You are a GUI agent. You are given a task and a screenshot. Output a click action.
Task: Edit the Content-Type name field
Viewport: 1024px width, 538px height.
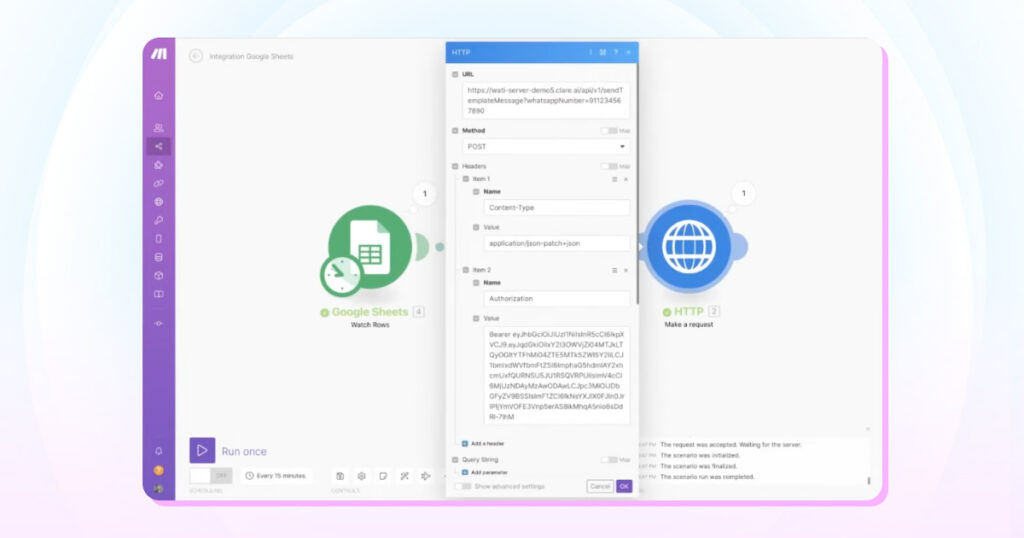pyautogui.click(x=557, y=208)
